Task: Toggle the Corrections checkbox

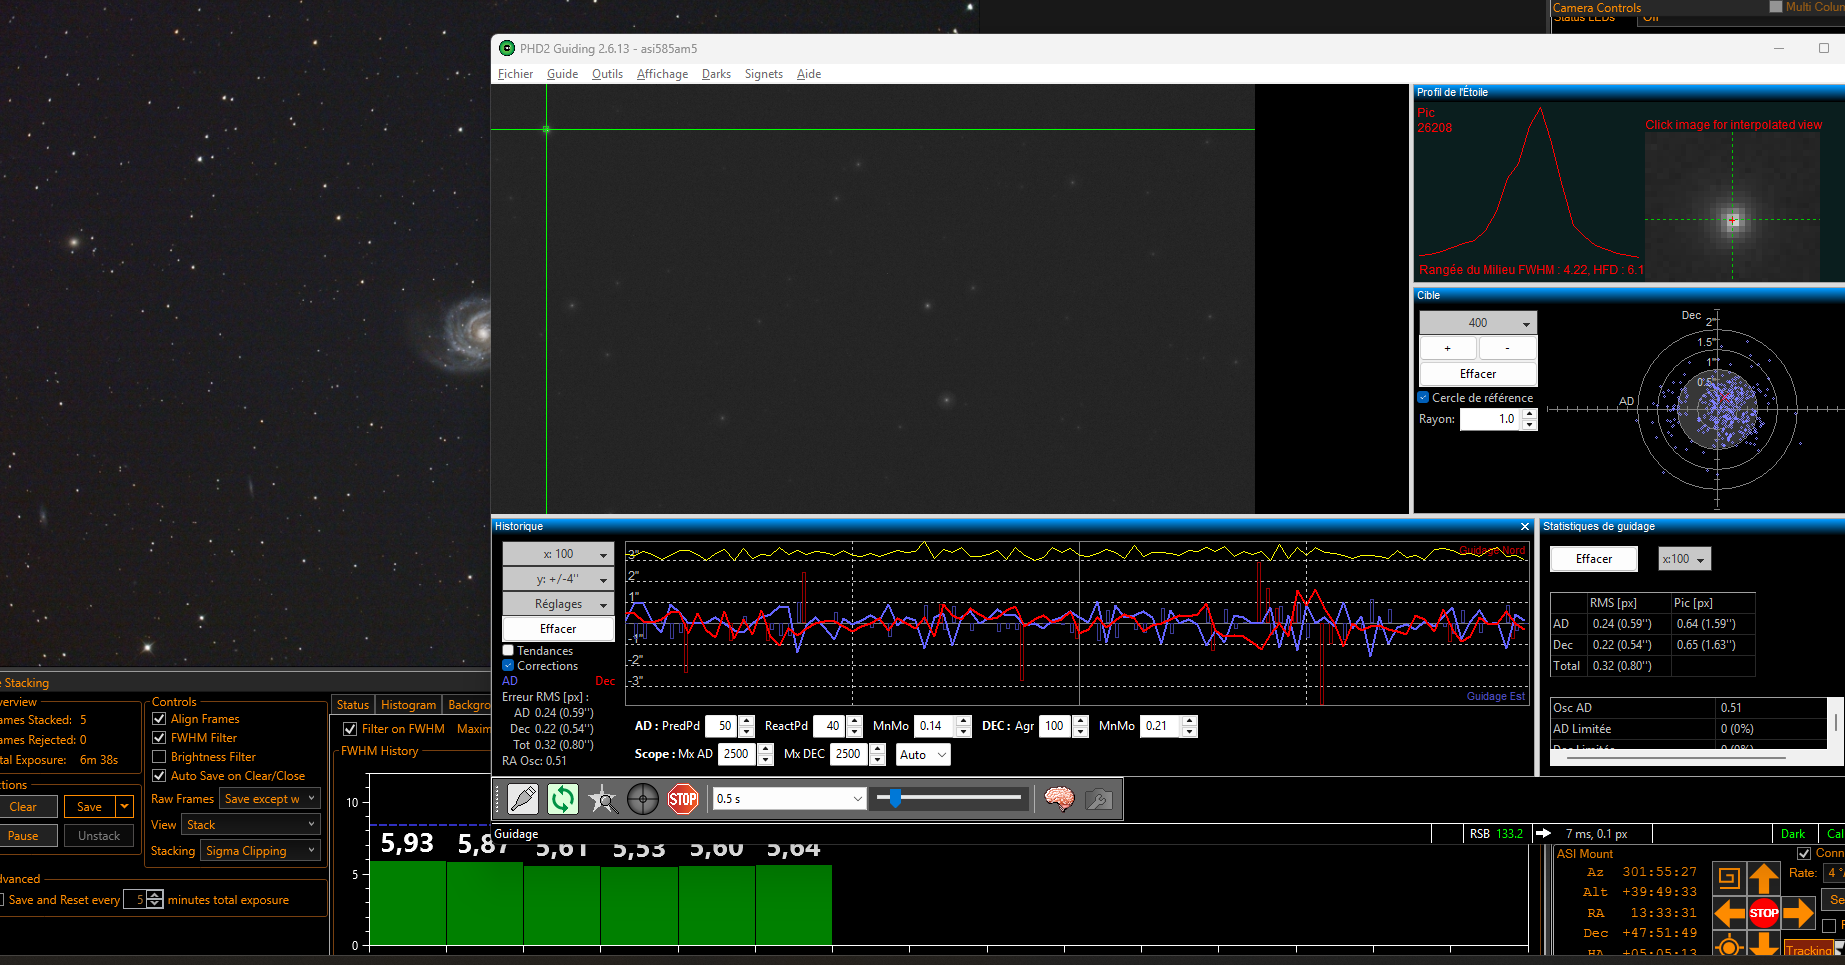Action: click(508, 666)
